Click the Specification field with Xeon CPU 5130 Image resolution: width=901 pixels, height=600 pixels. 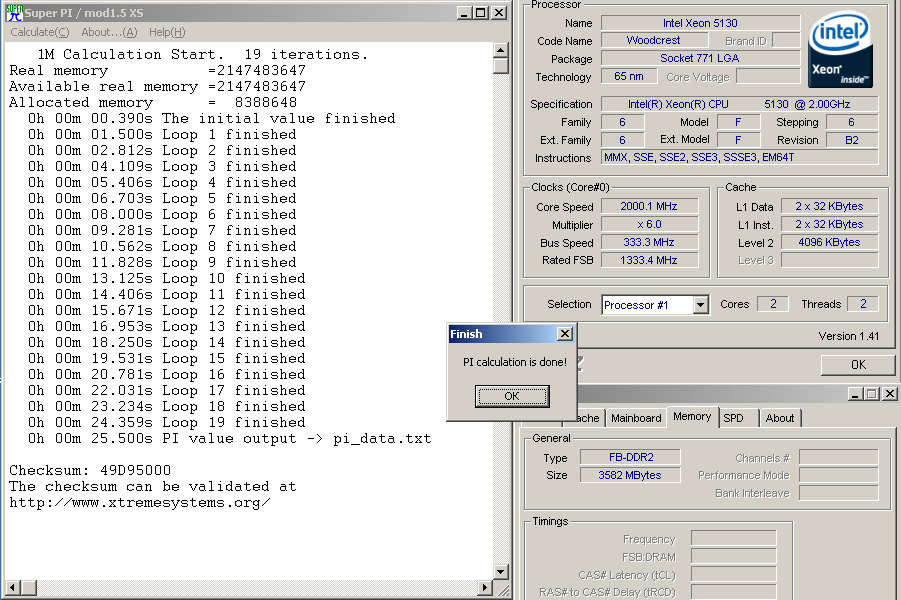tap(740, 104)
